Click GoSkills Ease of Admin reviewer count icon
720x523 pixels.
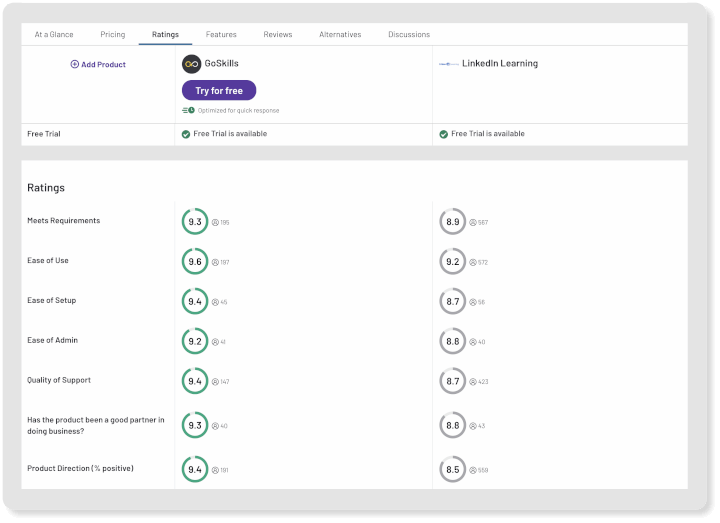(215, 342)
